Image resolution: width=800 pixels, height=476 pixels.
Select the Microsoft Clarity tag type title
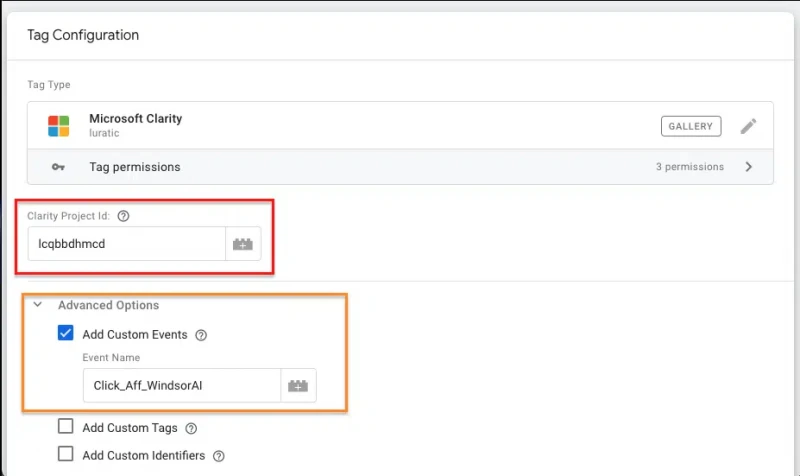(x=136, y=118)
